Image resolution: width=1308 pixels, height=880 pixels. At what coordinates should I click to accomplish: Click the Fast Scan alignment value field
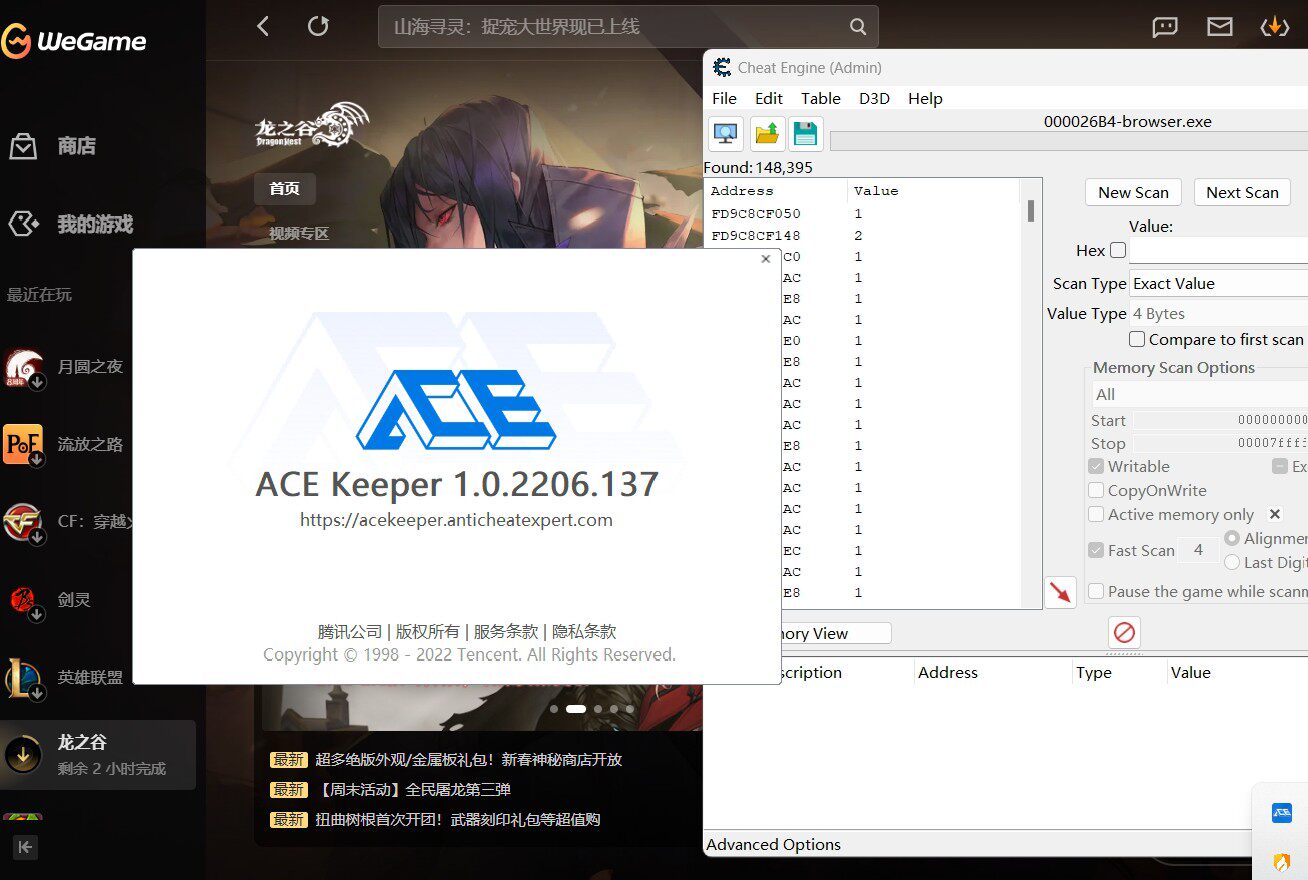(1198, 550)
